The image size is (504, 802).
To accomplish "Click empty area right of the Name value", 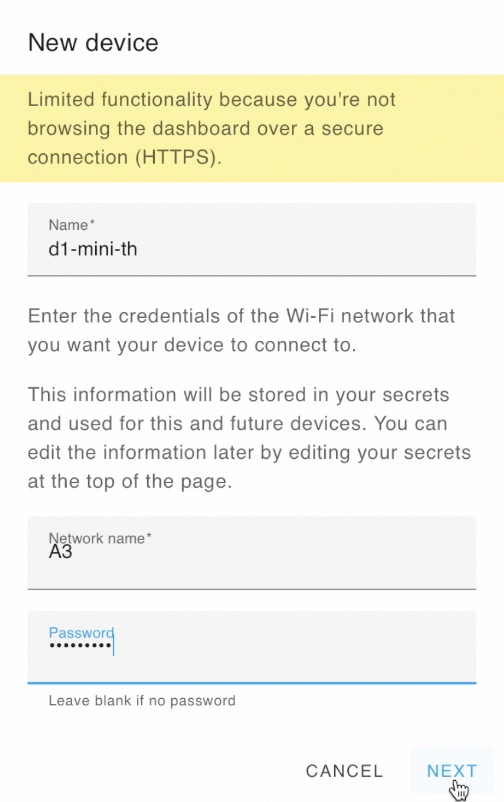I will [x=307, y=249].
